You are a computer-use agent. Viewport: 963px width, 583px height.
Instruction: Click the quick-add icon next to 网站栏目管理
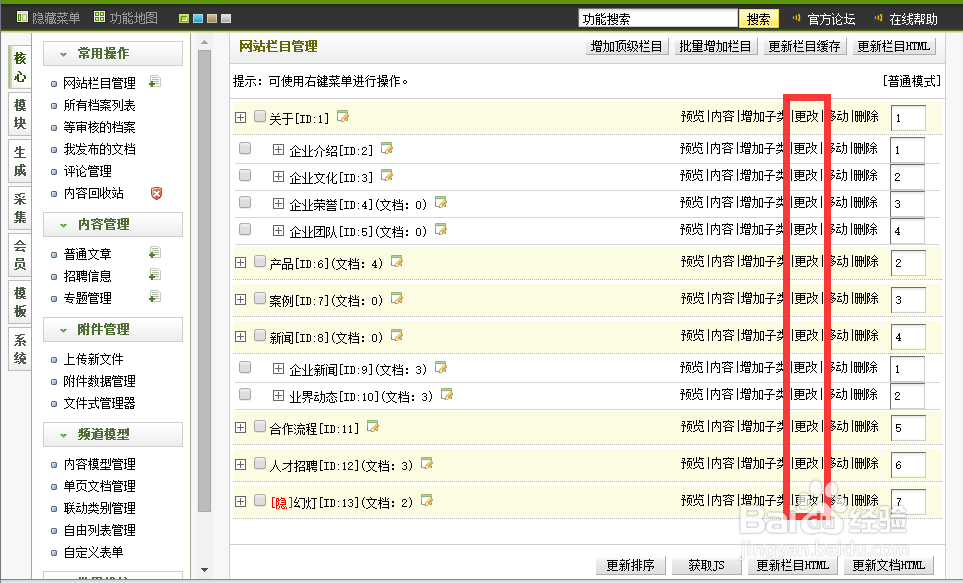[x=156, y=81]
